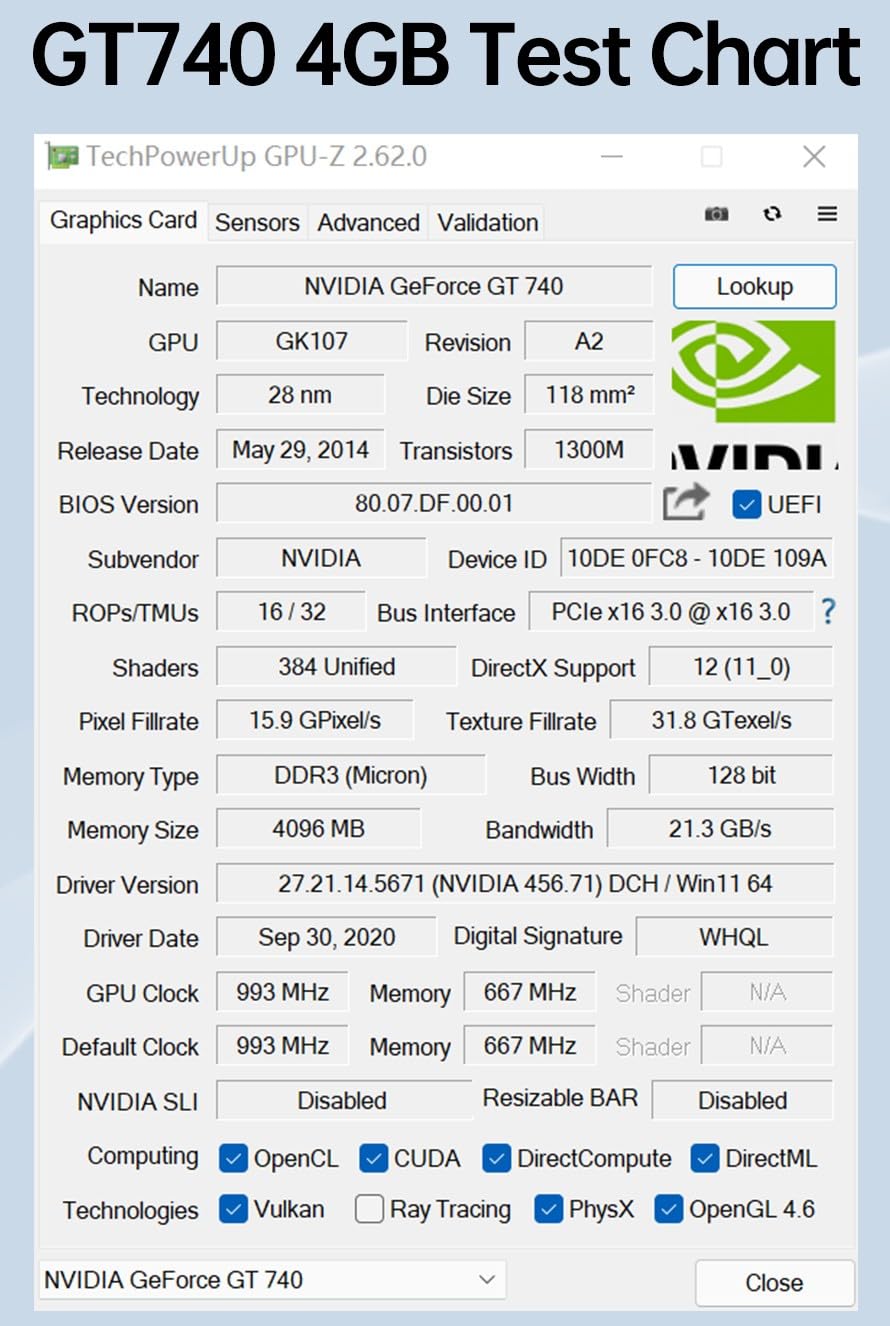Open the Advanced tab

(x=368, y=222)
